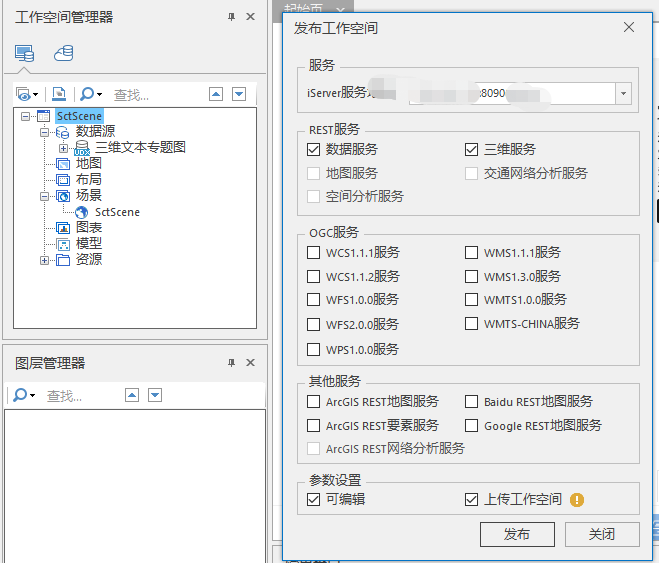Check Google REST地图服务 option

472,426
